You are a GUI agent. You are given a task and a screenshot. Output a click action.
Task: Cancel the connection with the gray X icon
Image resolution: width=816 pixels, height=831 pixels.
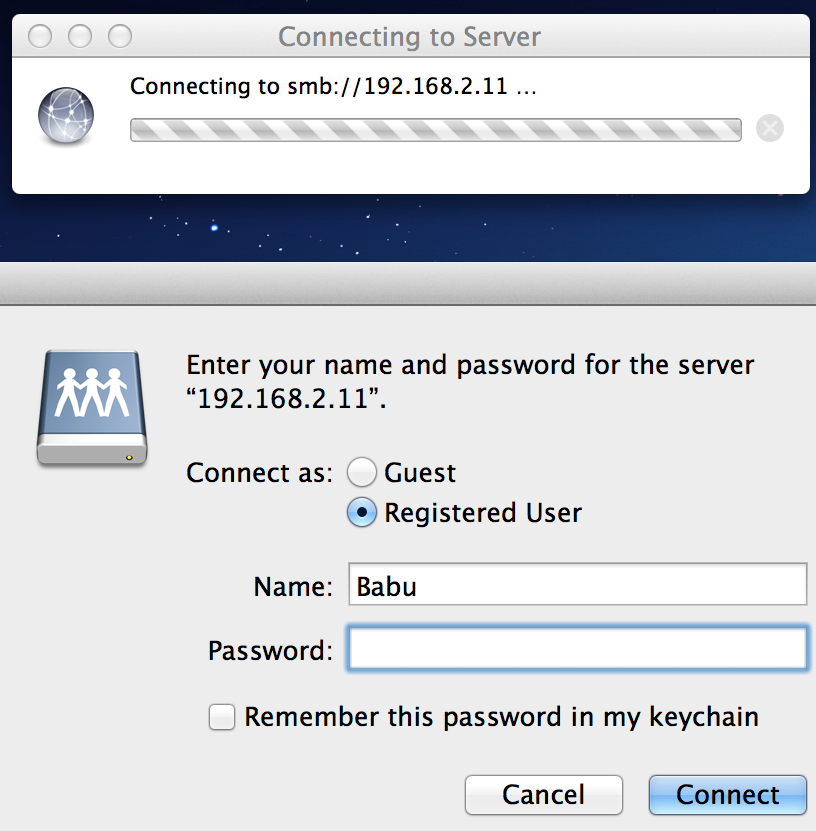[x=769, y=128]
